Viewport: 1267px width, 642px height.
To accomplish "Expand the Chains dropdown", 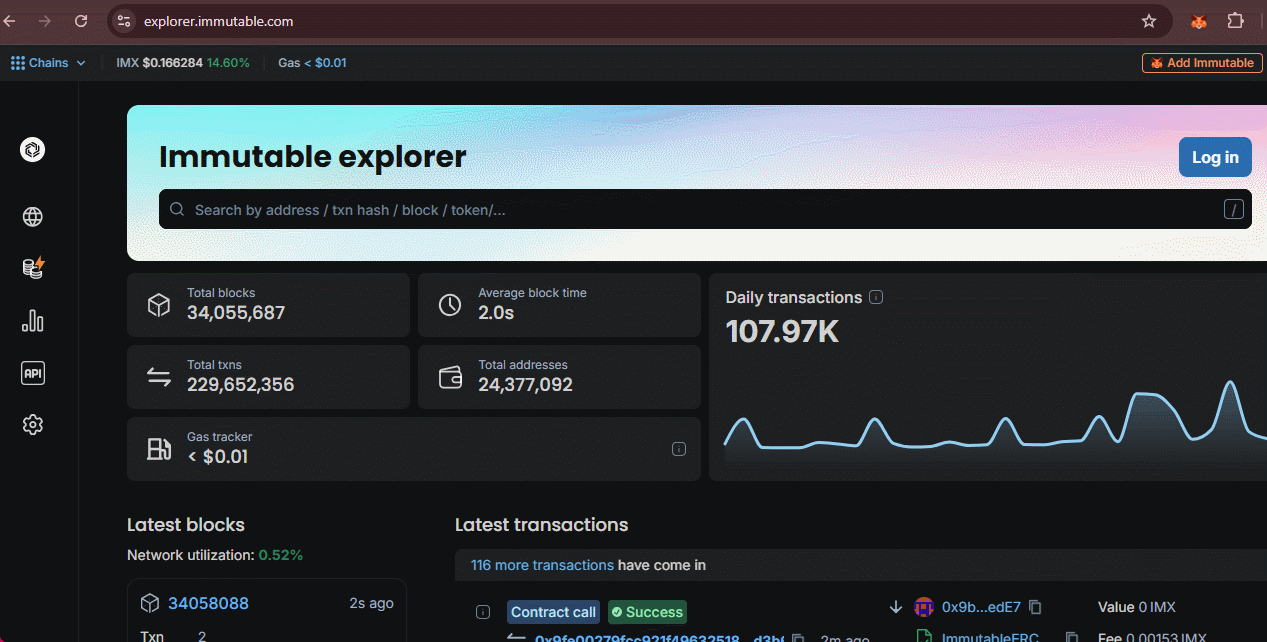I will 49,63.
